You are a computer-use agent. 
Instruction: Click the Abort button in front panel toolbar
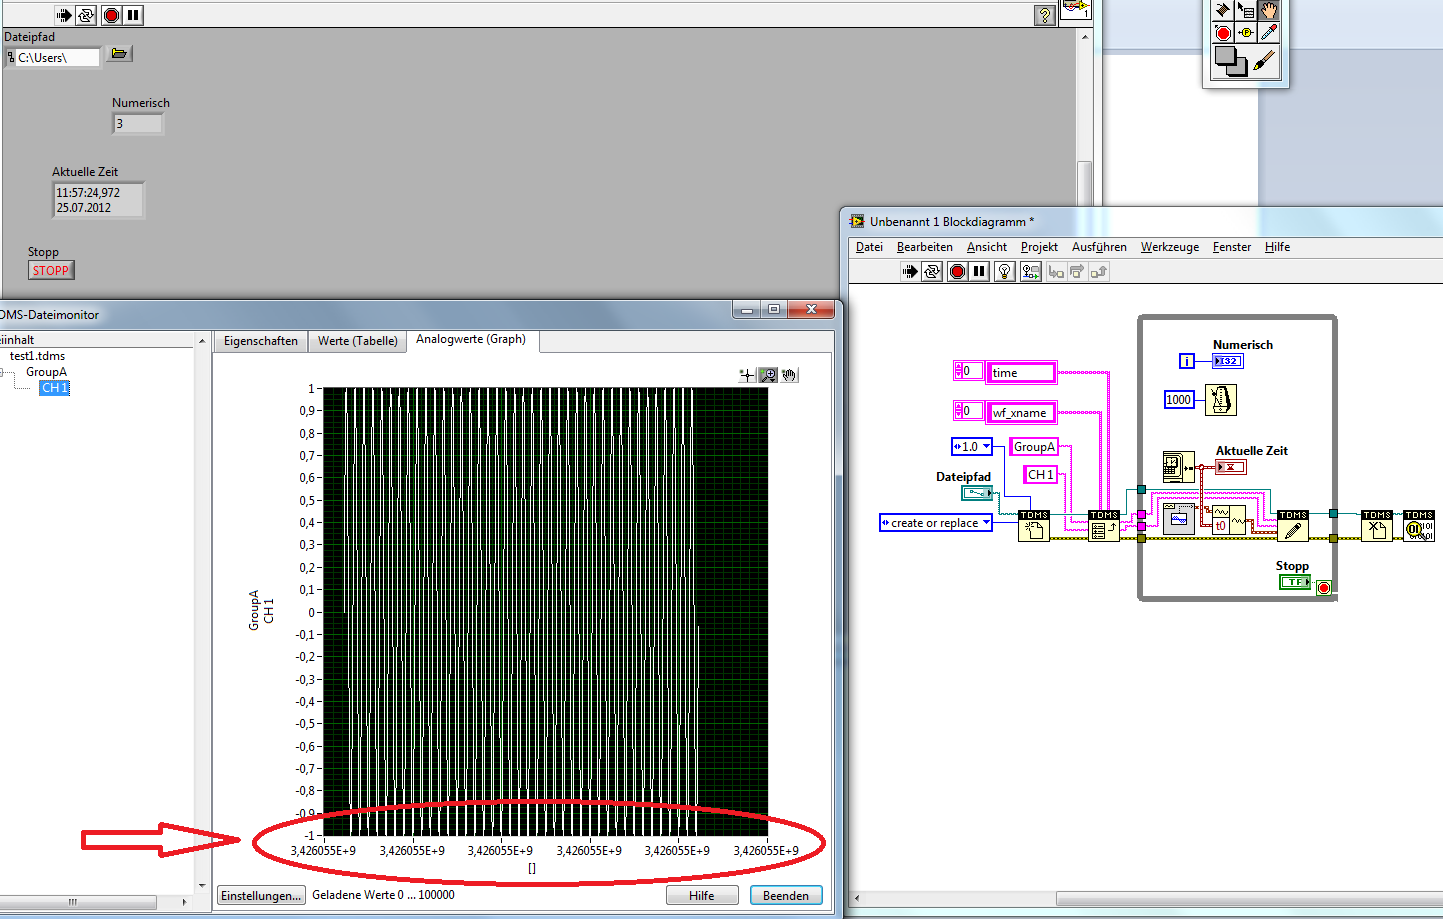point(111,15)
